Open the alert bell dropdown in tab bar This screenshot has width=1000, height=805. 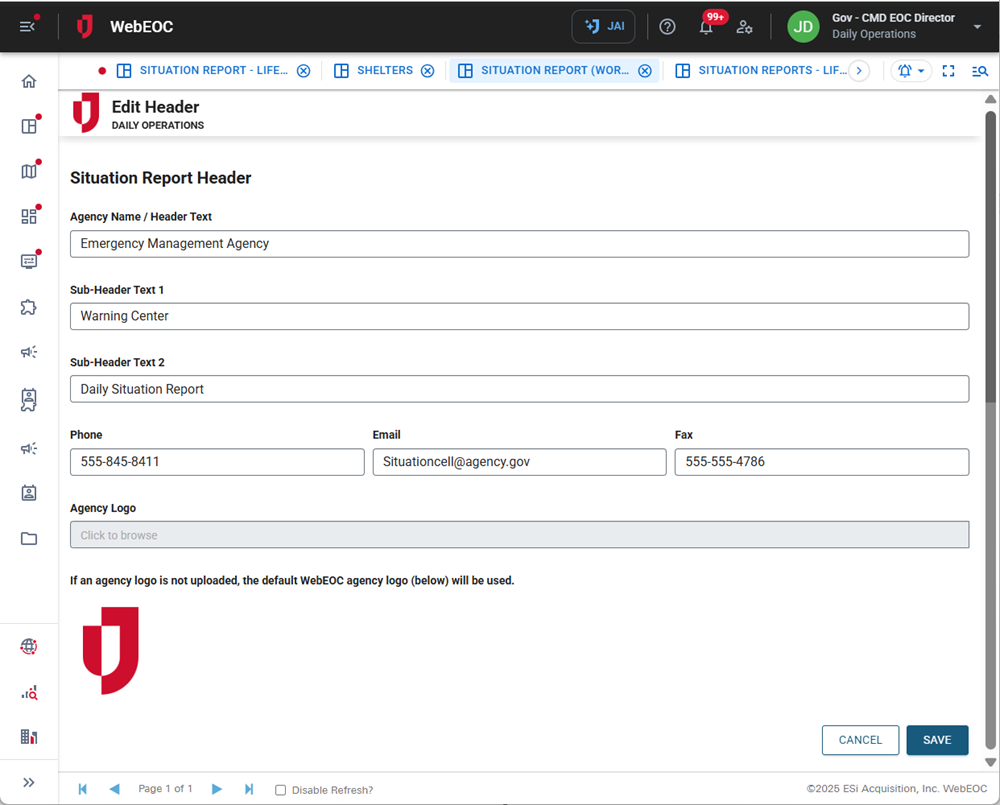coord(910,71)
